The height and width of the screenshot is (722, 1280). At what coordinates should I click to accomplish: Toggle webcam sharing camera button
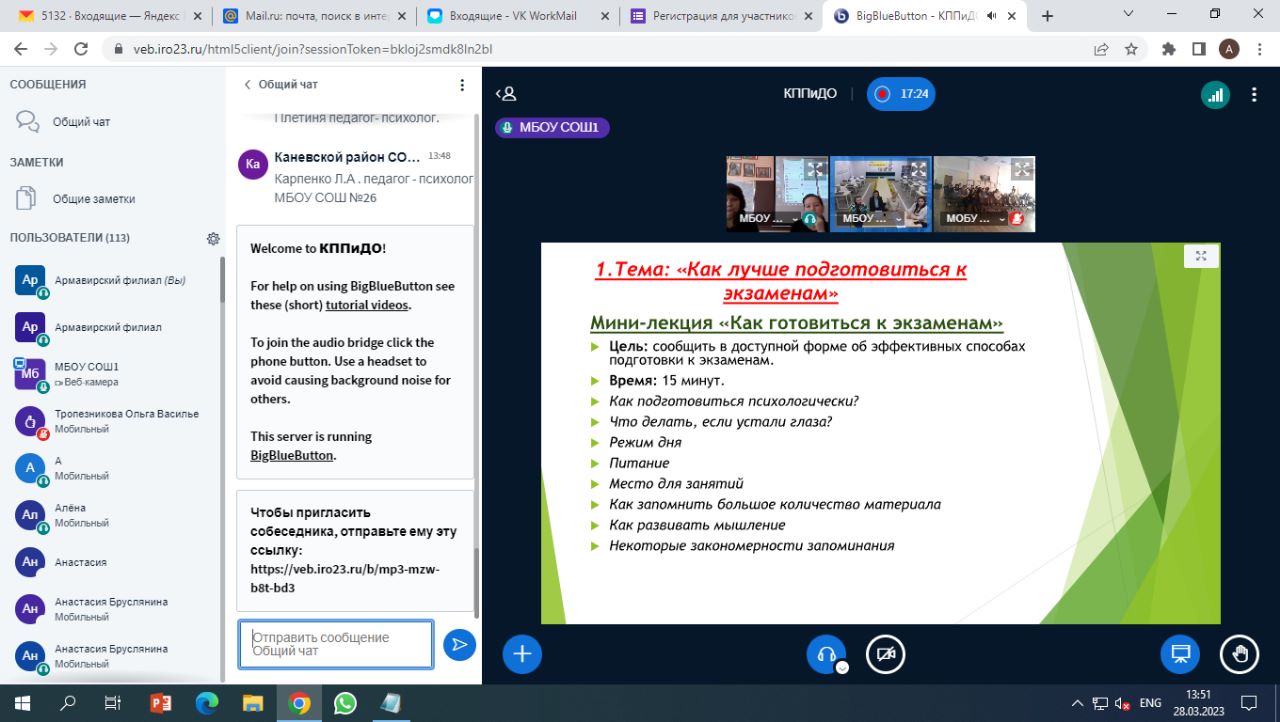click(x=885, y=654)
